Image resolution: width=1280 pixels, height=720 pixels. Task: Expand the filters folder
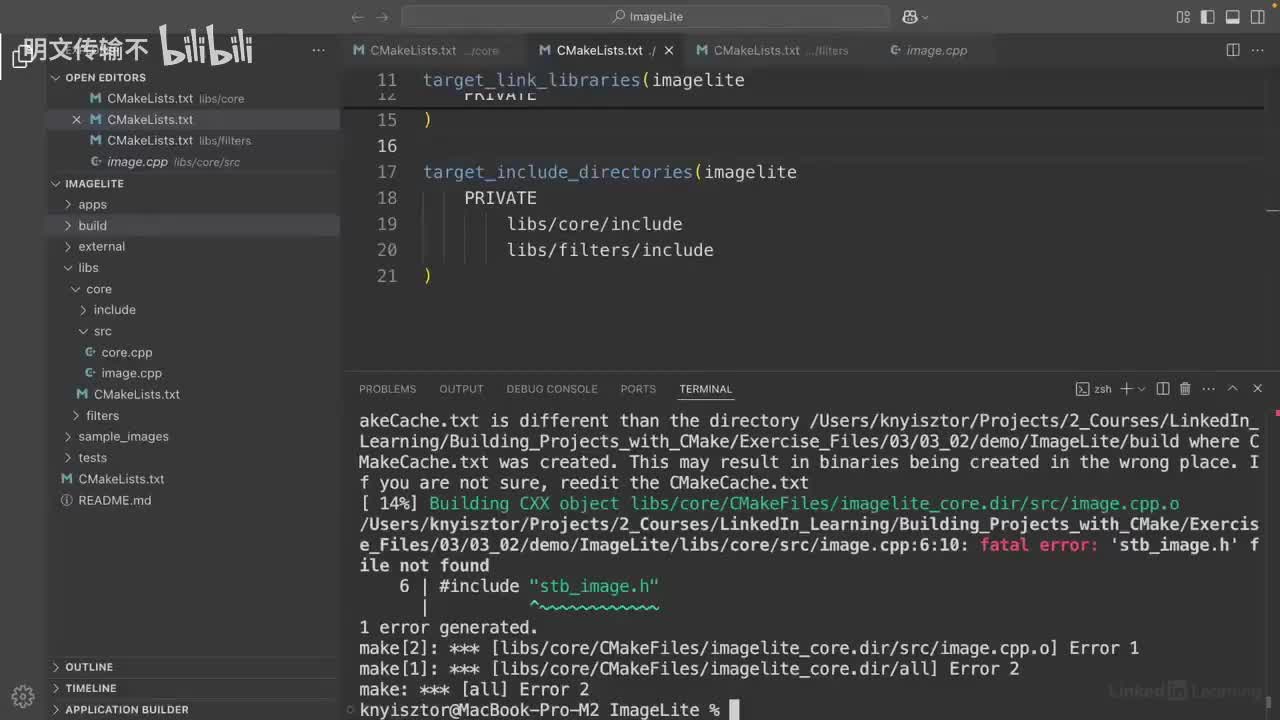tap(77, 416)
